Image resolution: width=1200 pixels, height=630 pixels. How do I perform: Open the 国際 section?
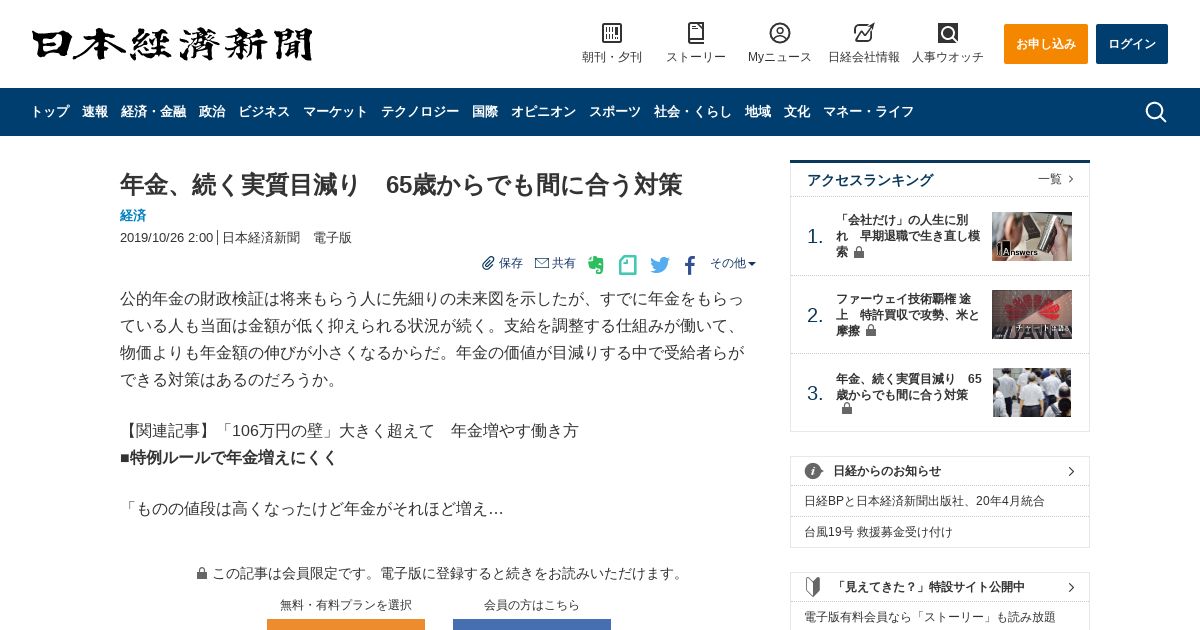tap(485, 112)
